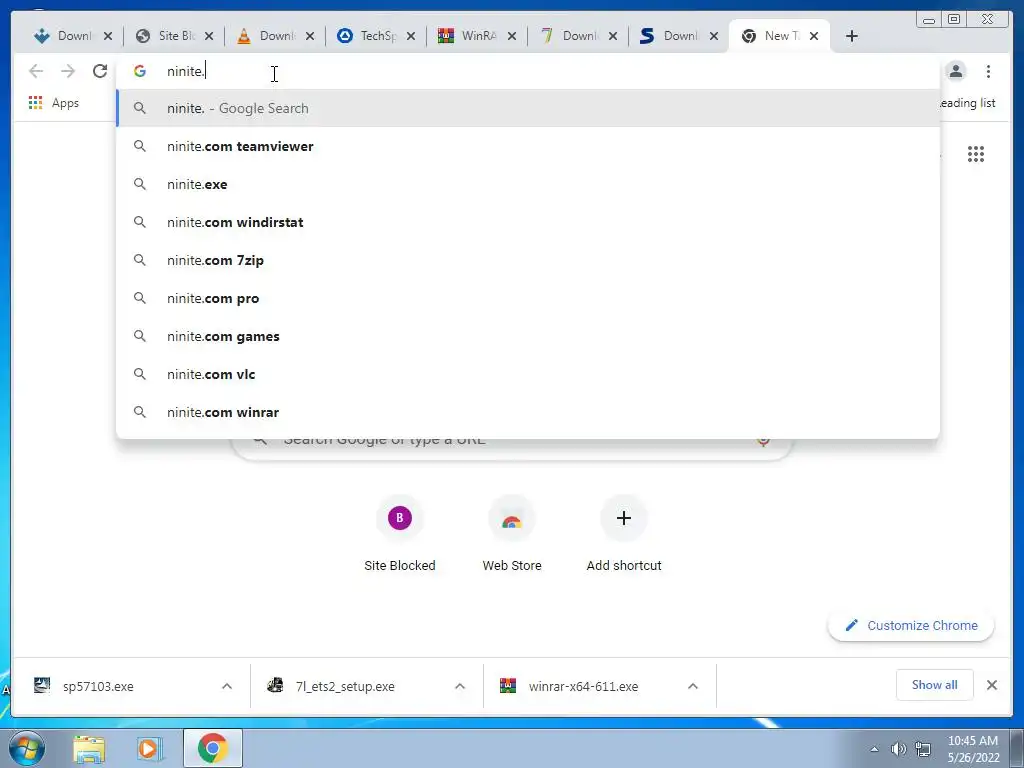1024x768 pixels.
Task: Switch to the Site Bl tab
Action: click(173, 36)
